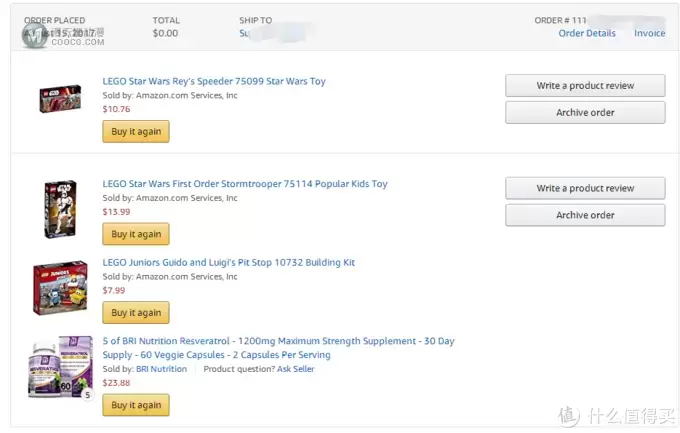
Task: Write a product review for Stormtrooper shipment
Action: (x=585, y=188)
